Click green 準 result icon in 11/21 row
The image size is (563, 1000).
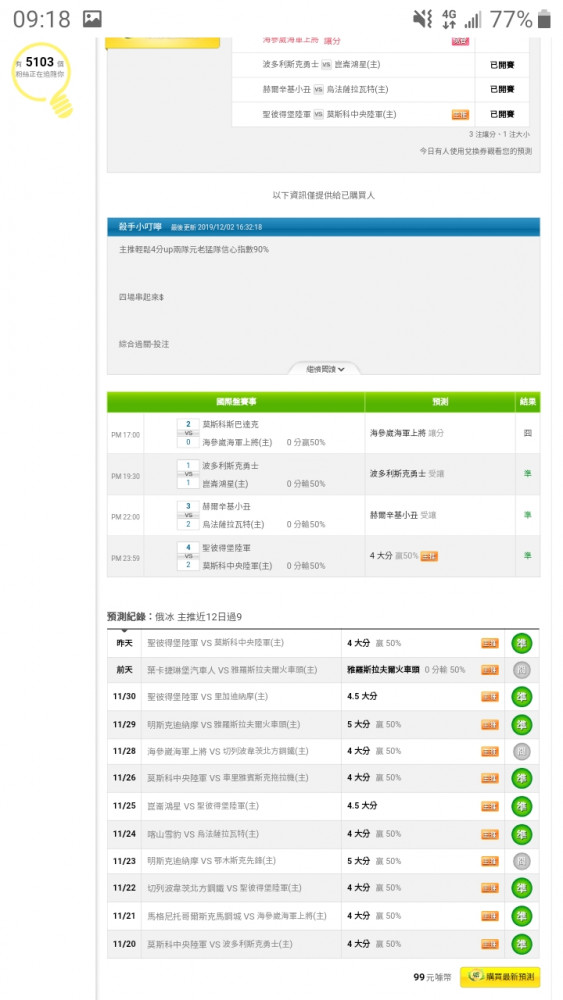(x=522, y=916)
